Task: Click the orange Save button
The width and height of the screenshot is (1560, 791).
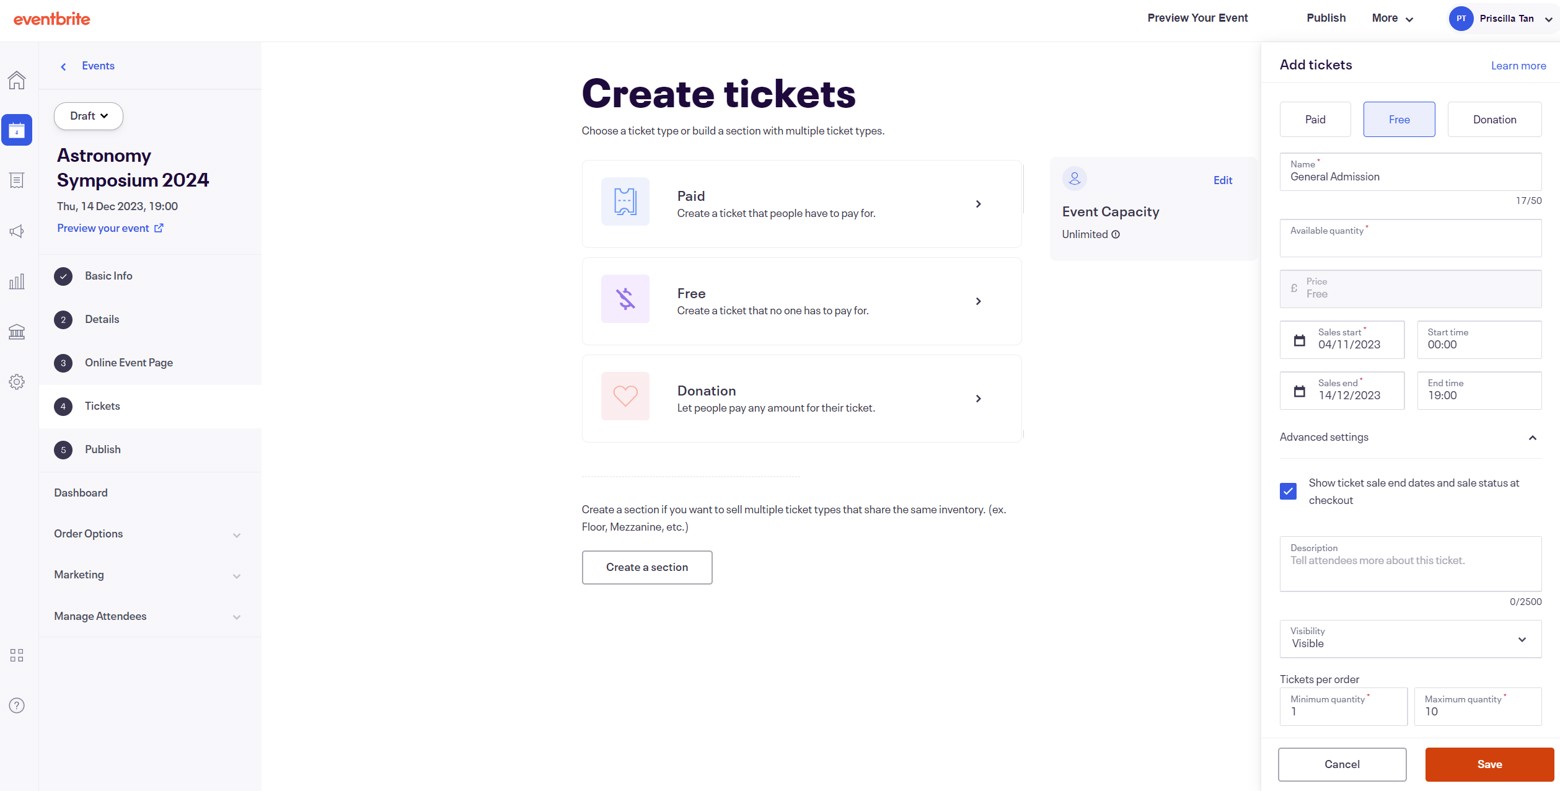Action: (1489, 764)
